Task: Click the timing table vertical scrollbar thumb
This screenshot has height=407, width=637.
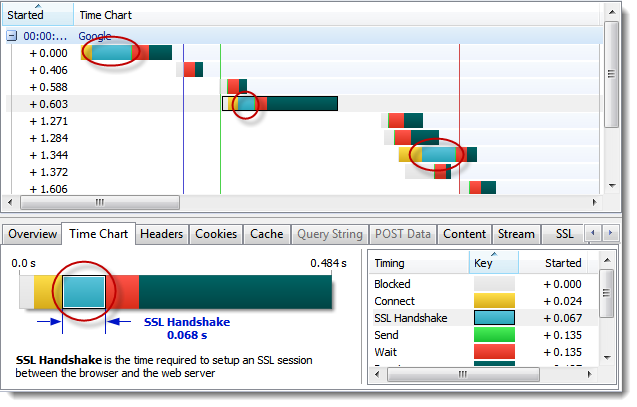Action: pyautogui.click(x=607, y=293)
